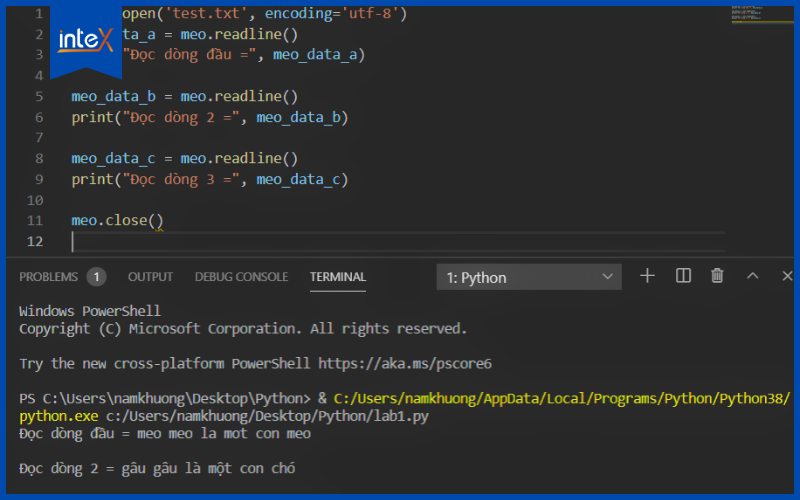
Task: Click the 'PS C:\Users\namkhuong\Desktop\Python>' prompt
Action: pyautogui.click(x=165, y=398)
